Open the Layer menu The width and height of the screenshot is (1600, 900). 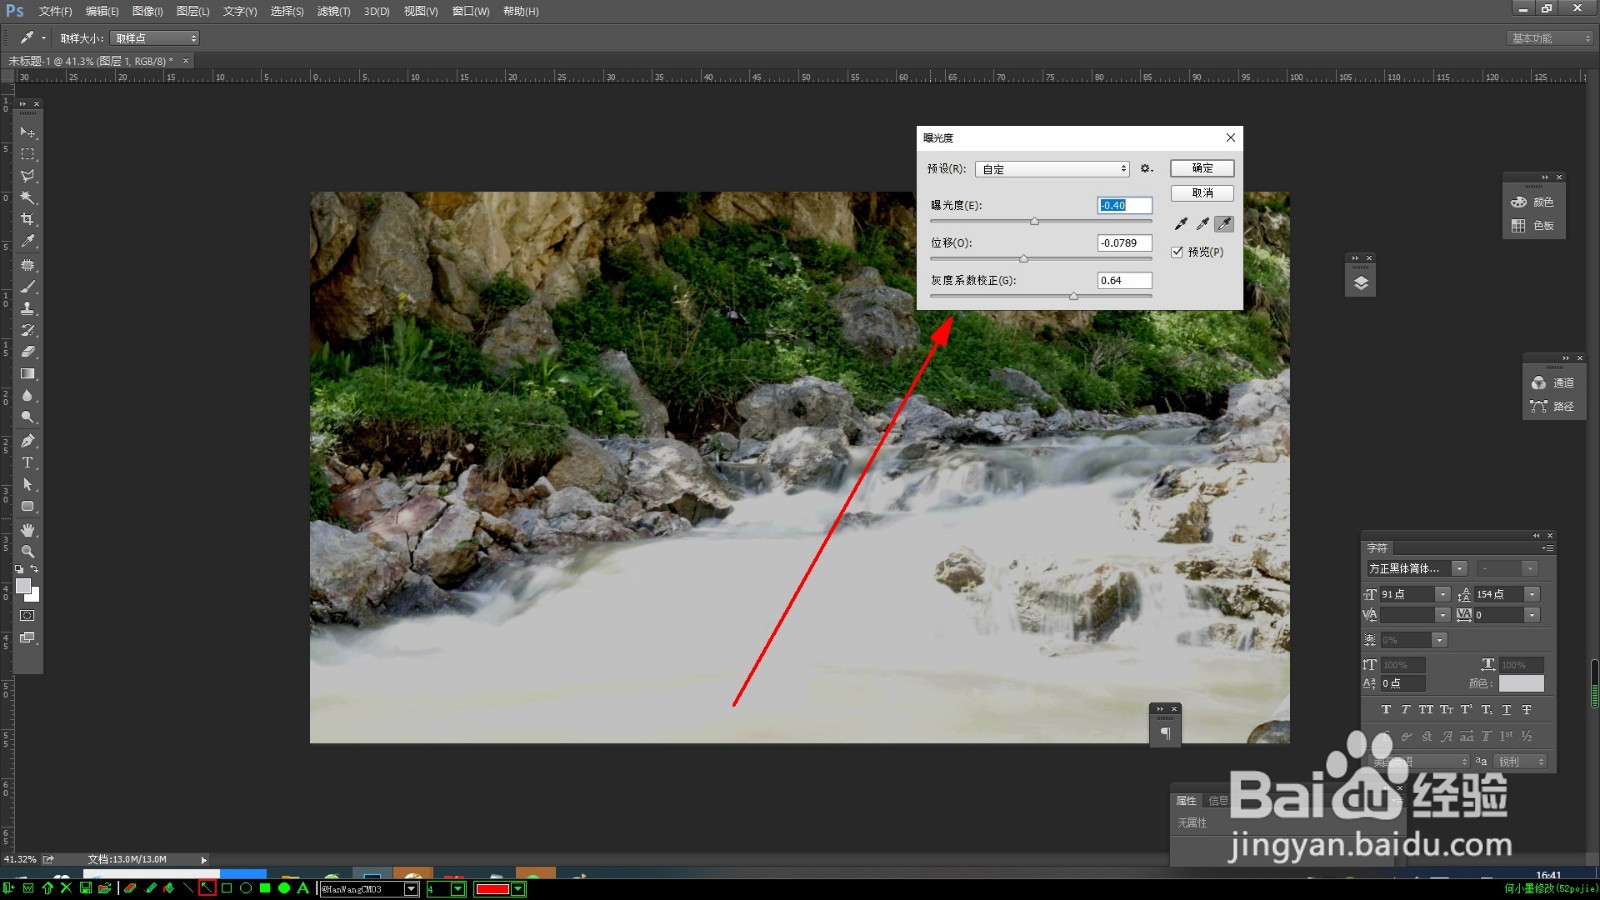pos(193,11)
